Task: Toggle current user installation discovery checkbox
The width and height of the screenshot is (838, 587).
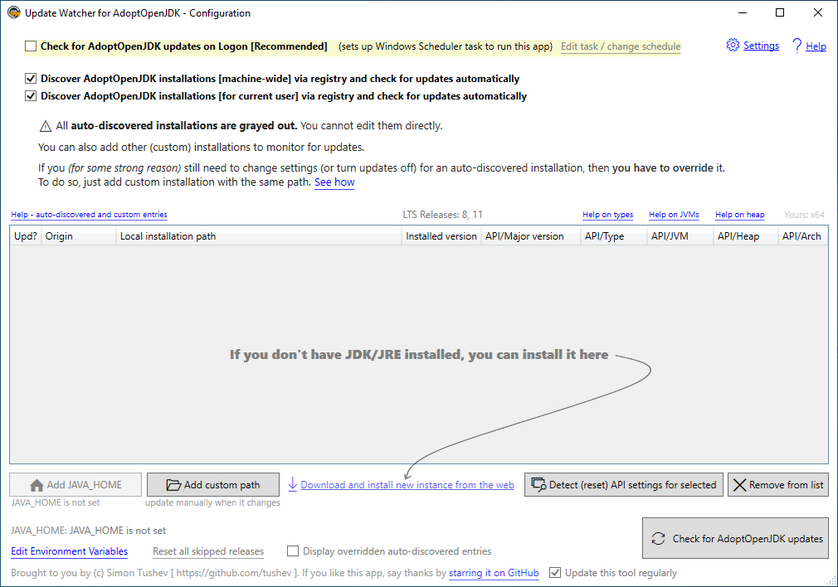Action: 30,96
